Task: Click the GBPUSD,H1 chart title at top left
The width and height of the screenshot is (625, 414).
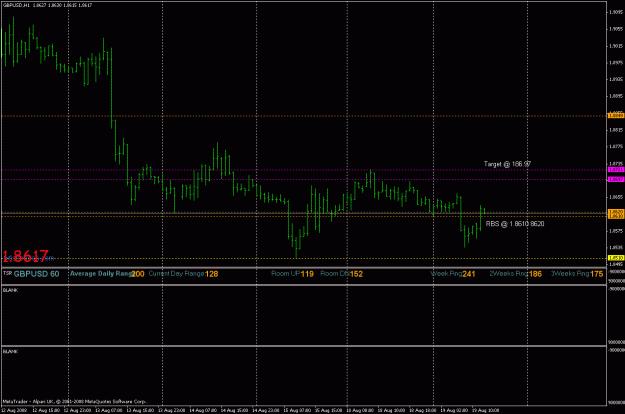Action: click(47, 5)
